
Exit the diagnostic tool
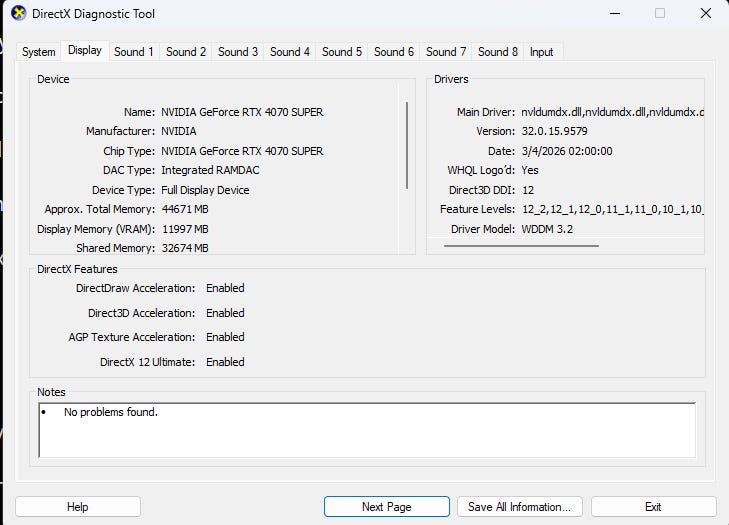(653, 506)
